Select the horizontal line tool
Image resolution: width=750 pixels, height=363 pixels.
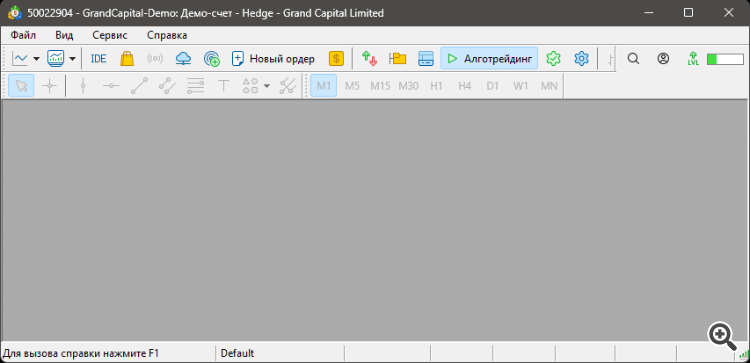click(111, 86)
